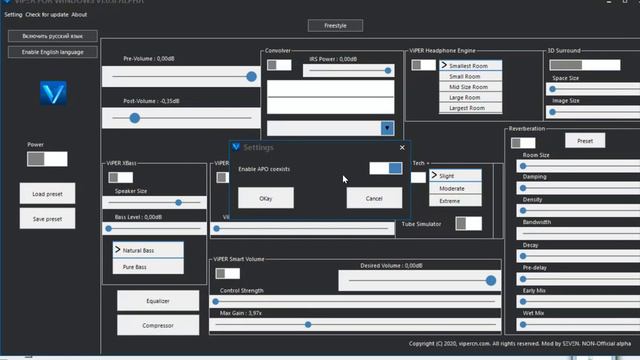Click Okay in the Settings dialog

click(x=266, y=198)
